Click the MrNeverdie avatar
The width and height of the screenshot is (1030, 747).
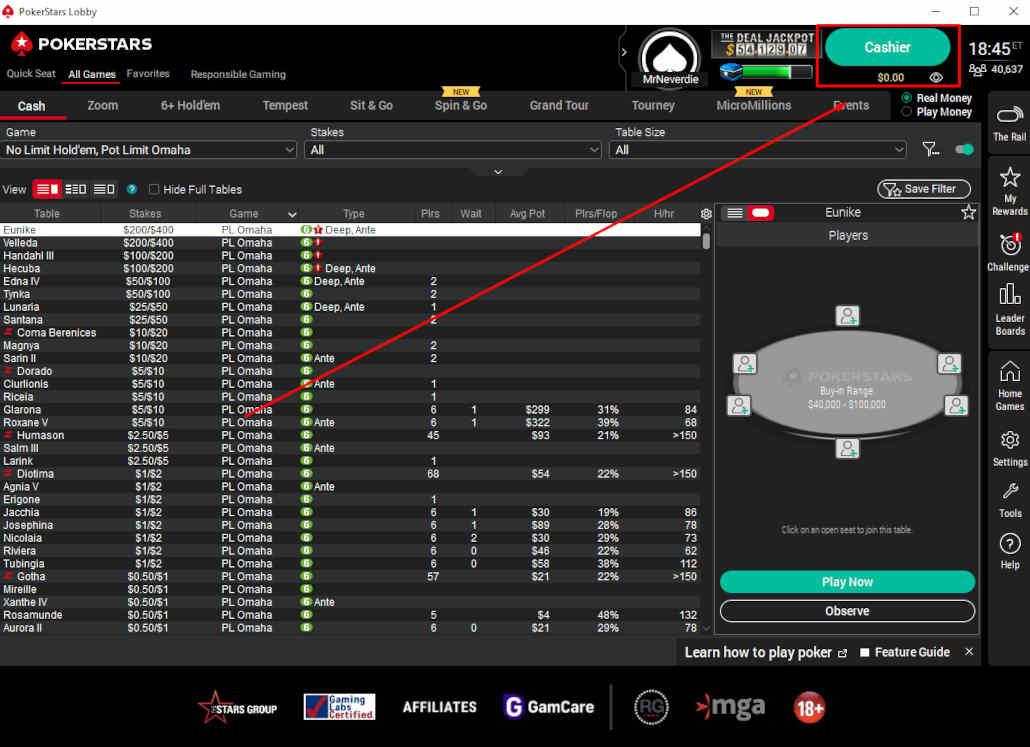point(669,58)
